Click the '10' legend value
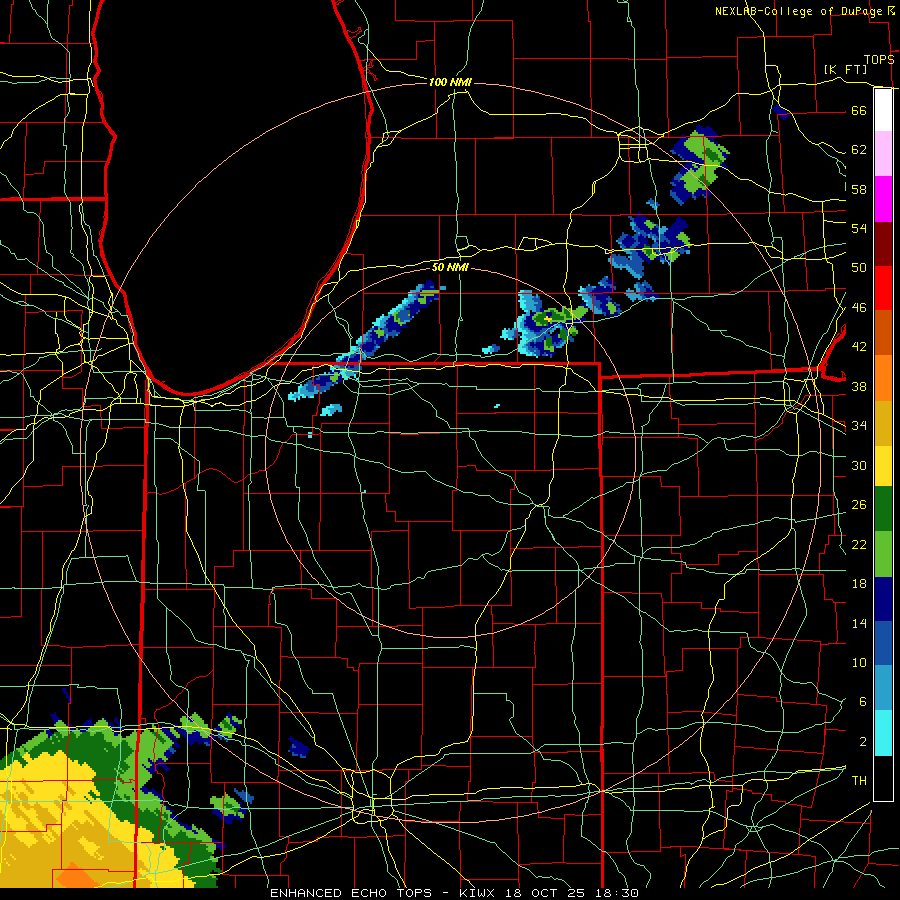Viewport: 900px width, 900px height. click(x=859, y=663)
